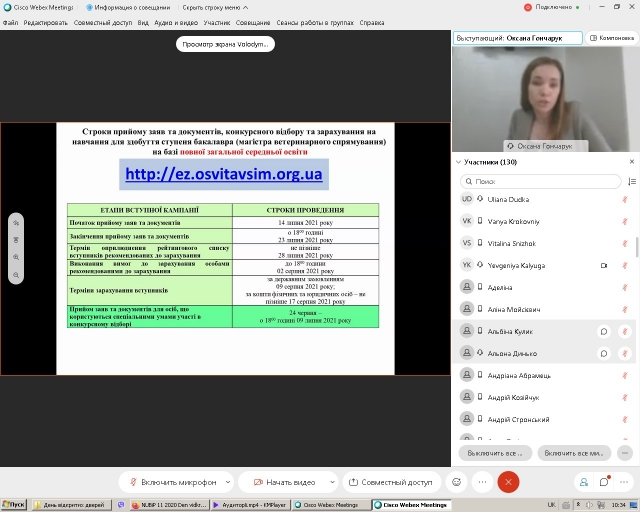Turn on microphone with Включить микрофон
640x512 pixels.
pos(171,482)
